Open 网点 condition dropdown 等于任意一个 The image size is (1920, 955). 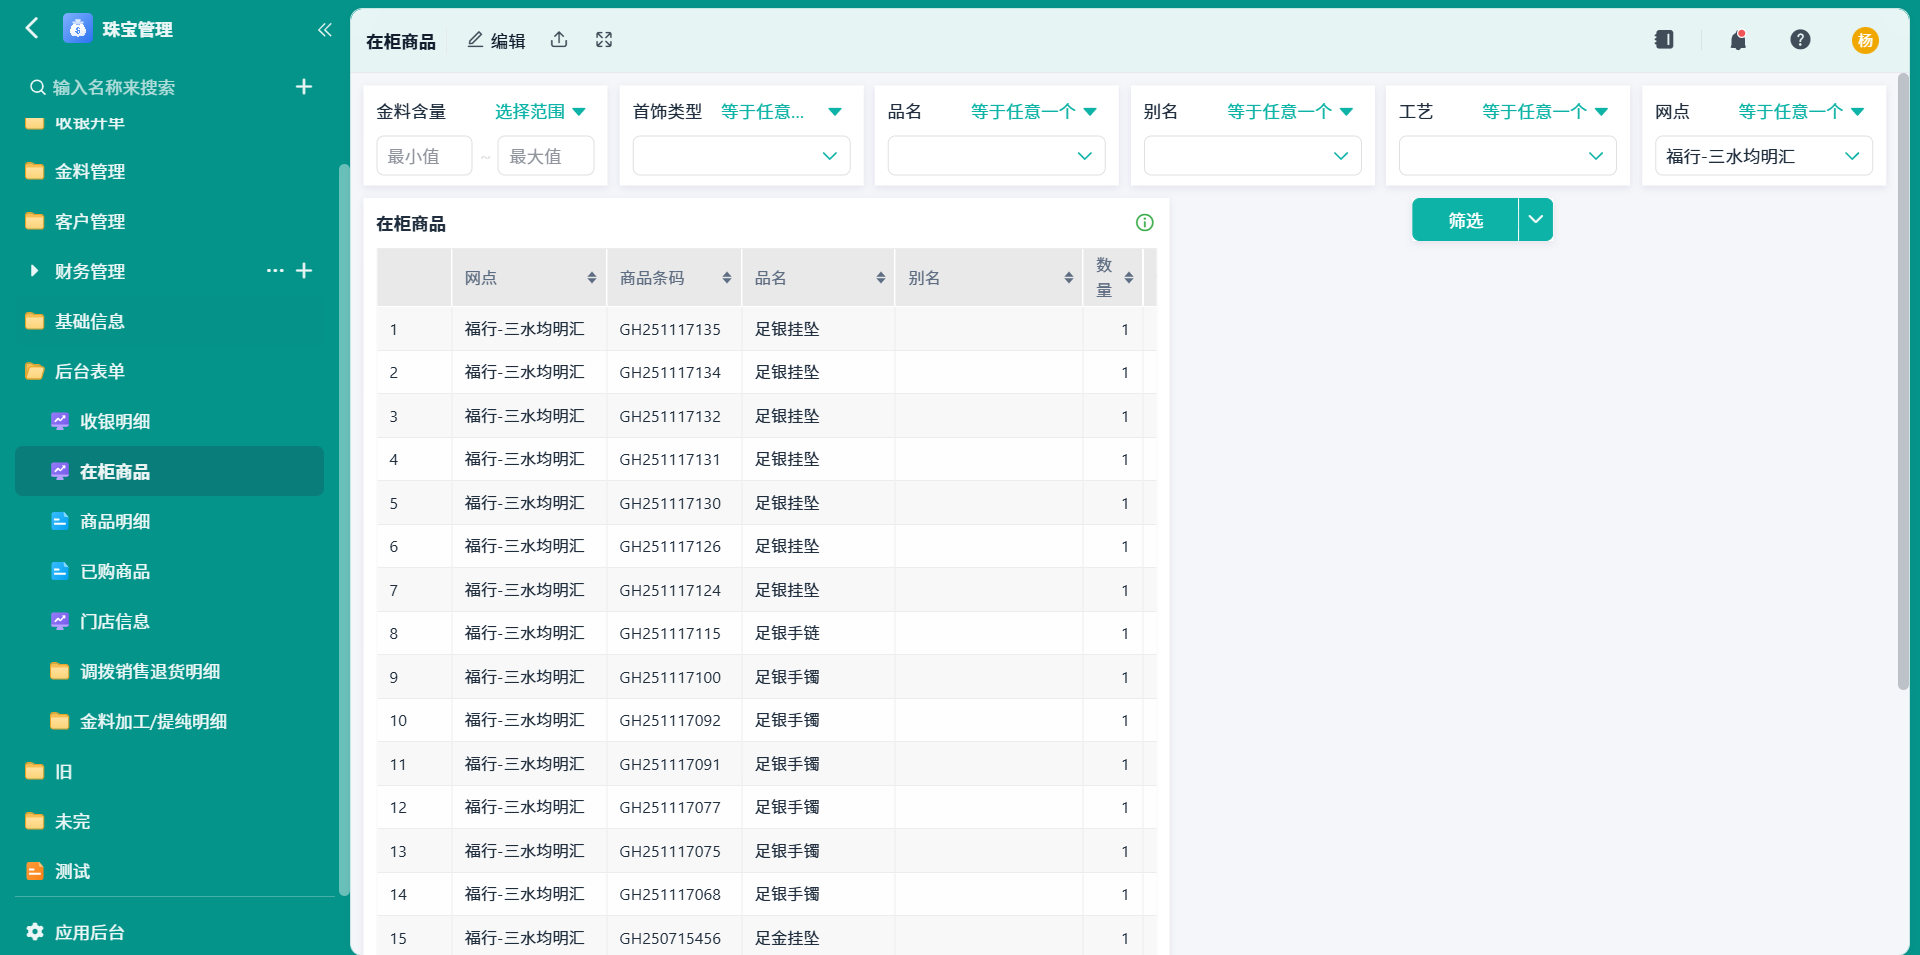[x=1801, y=111]
